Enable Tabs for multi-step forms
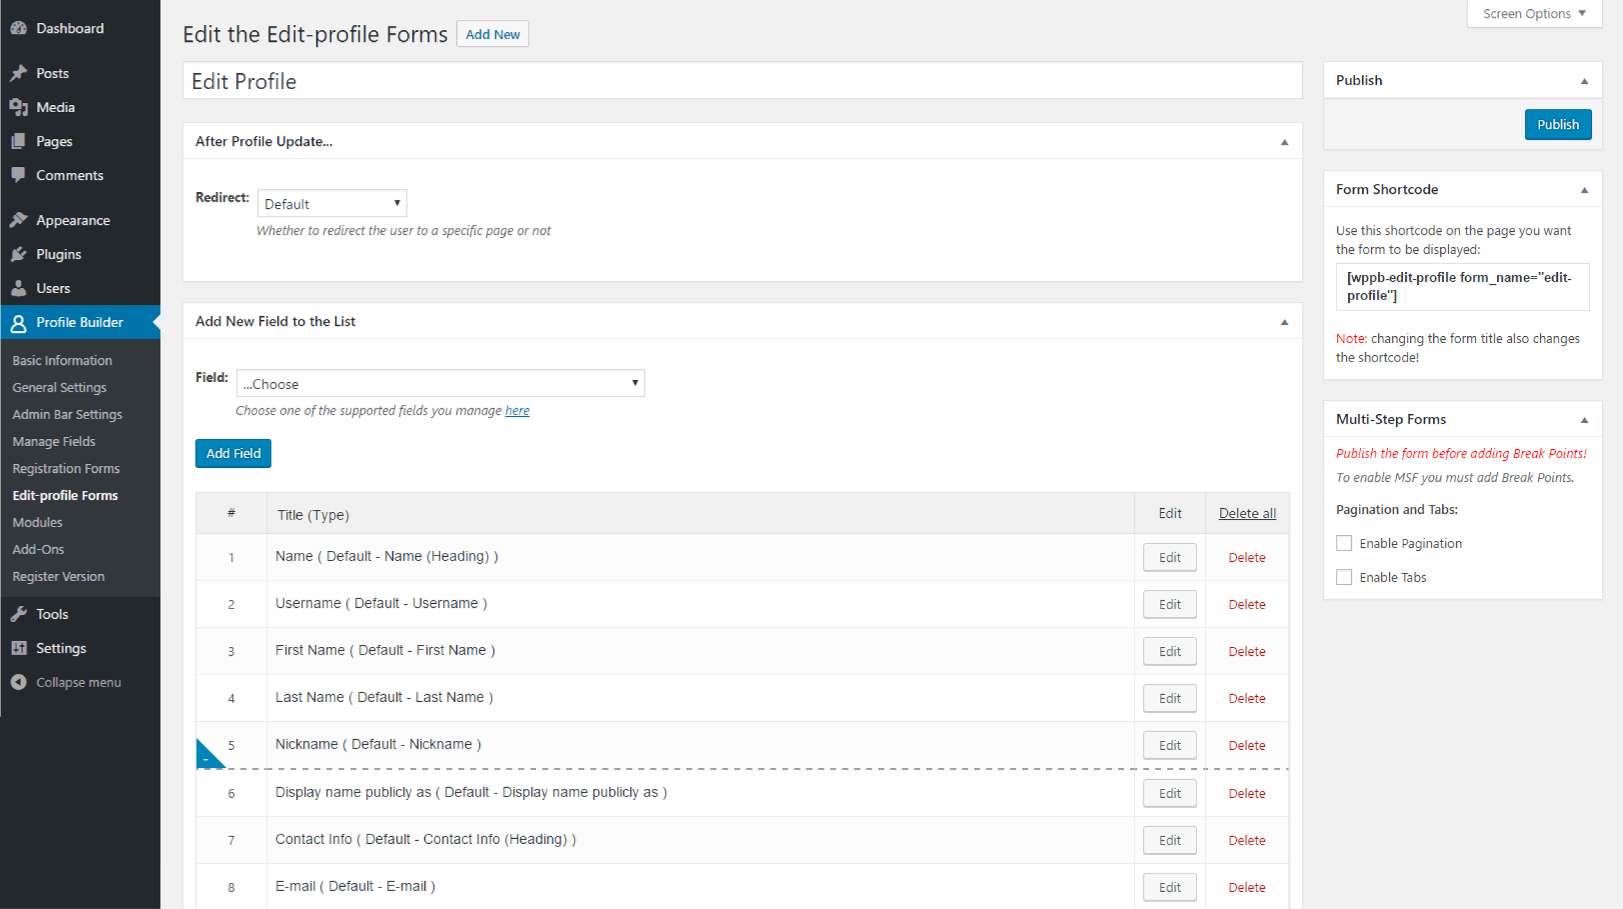The height and width of the screenshot is (909, 1623). 1344,577
